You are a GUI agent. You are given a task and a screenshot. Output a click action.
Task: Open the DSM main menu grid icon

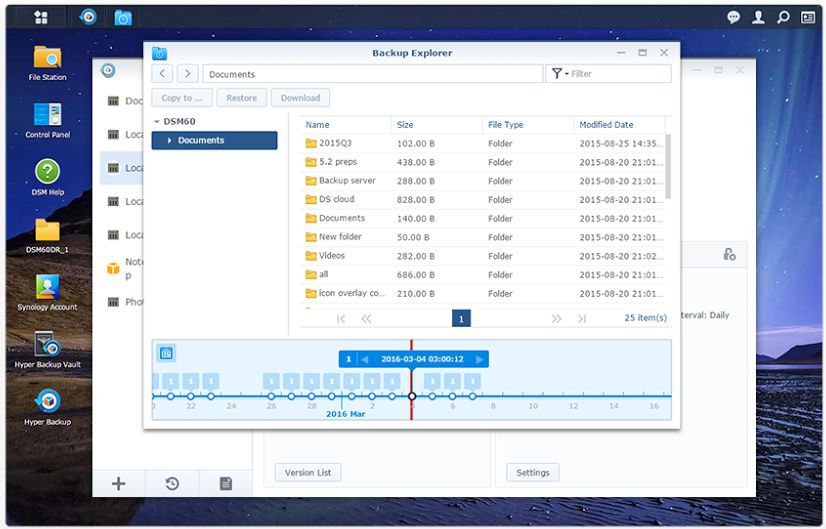41,17
